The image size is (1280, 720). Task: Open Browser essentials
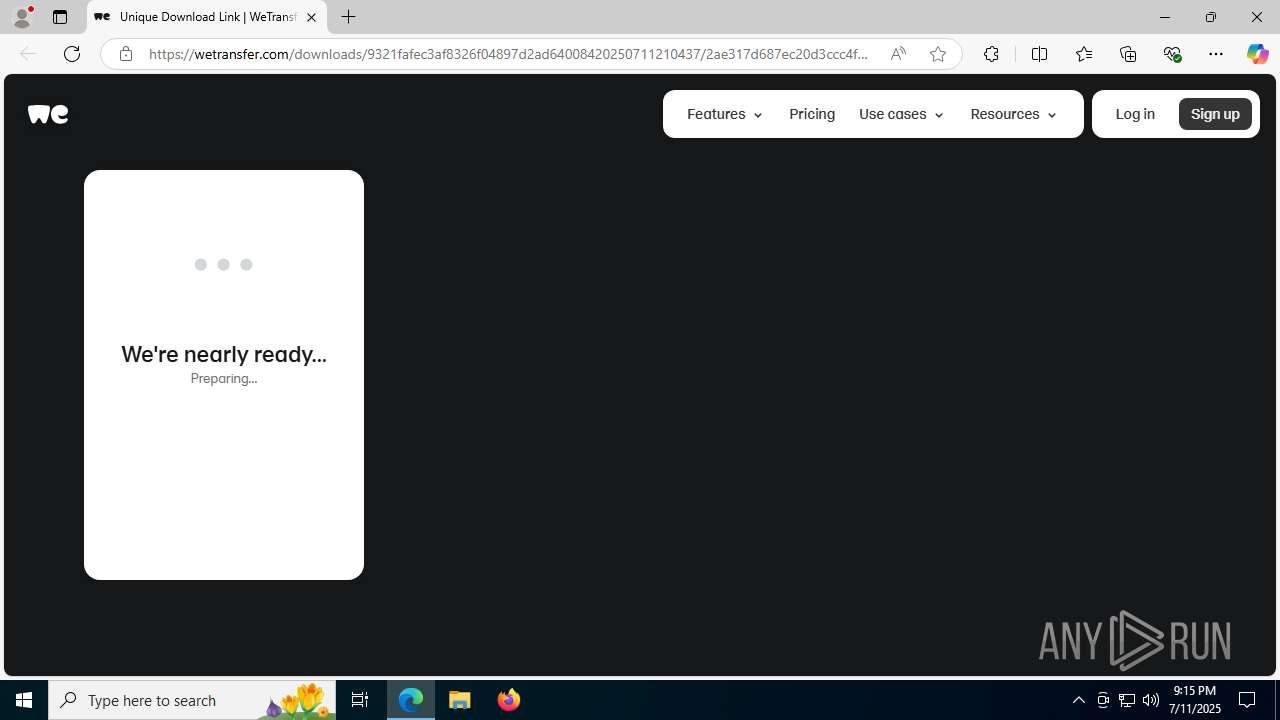coord(1172,54)
